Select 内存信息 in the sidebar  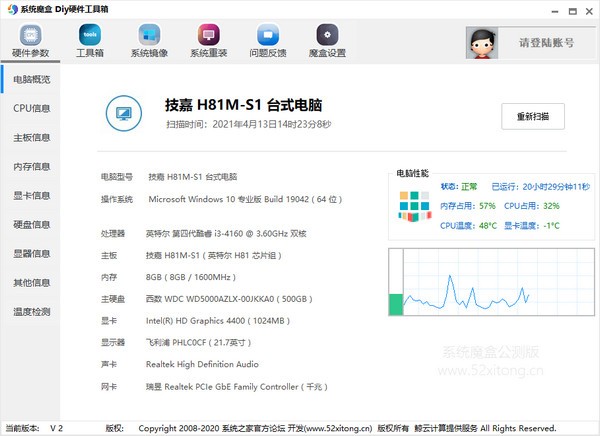[32, 167]
